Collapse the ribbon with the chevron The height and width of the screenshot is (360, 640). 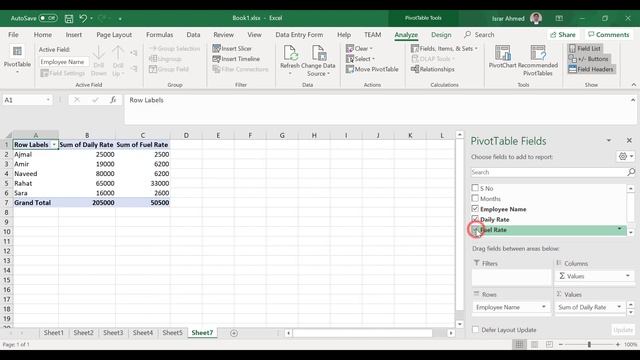click(x=633, y=84)
